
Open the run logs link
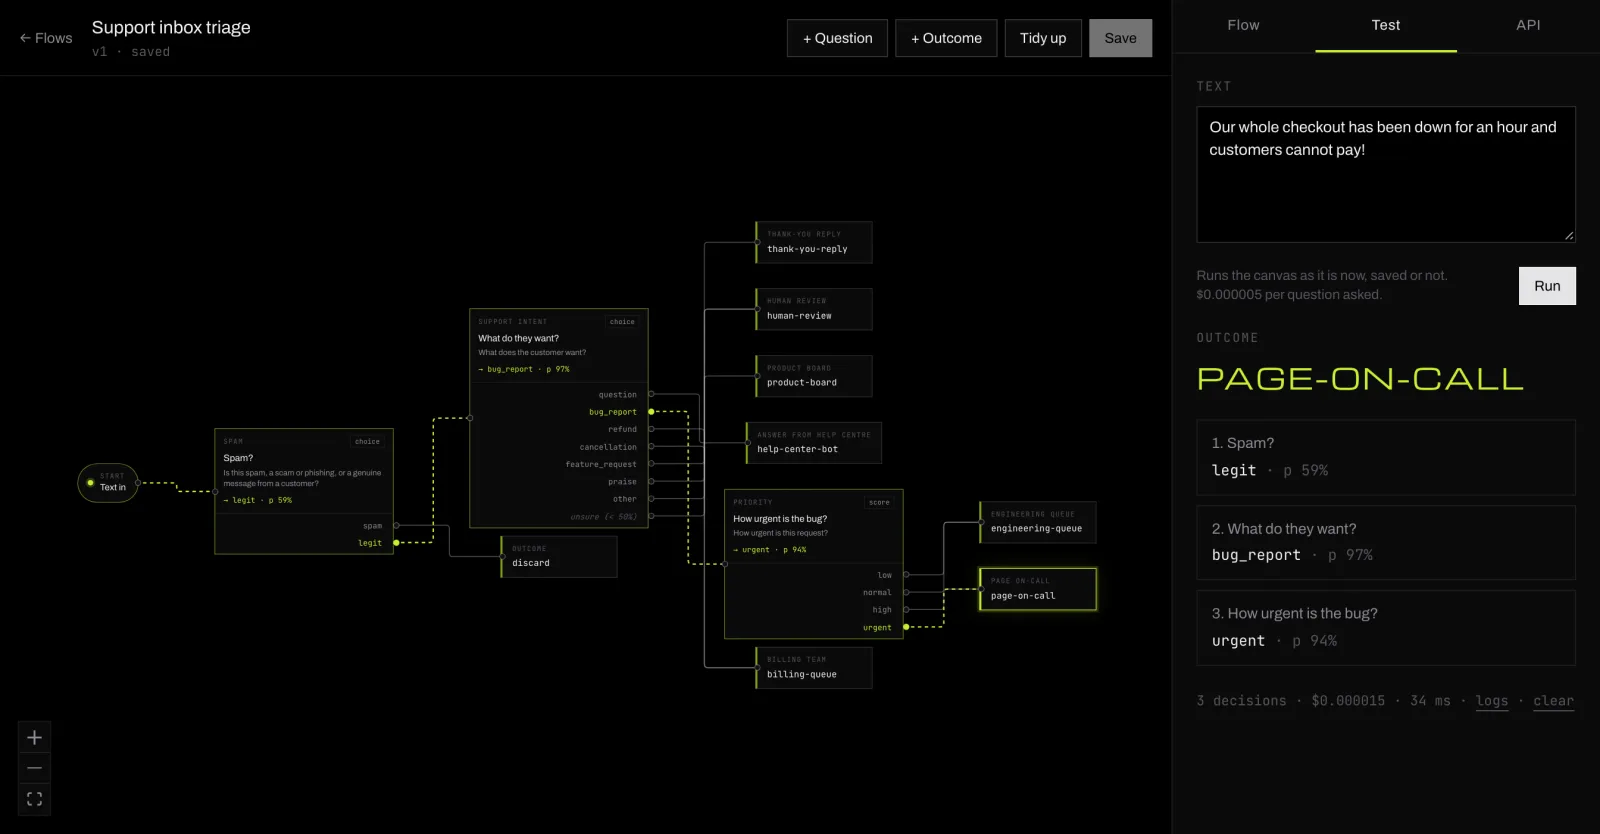[x=1491, y=701]
